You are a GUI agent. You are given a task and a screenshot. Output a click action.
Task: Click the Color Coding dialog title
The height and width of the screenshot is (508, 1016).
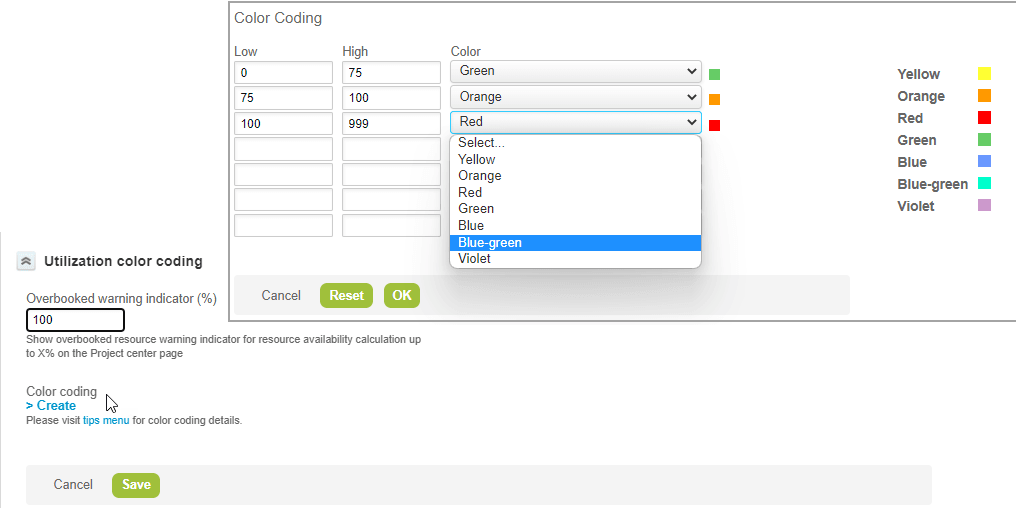[278, 18]
